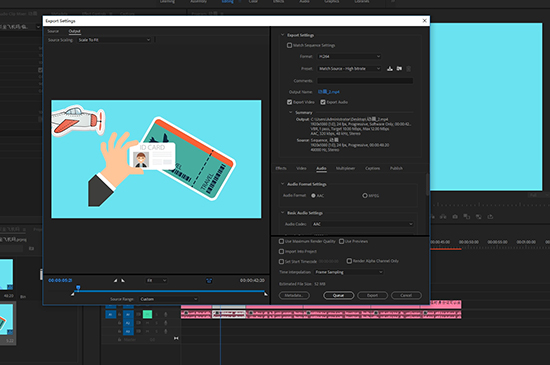Viewport: 550px width, 365px height.
Task: Click the blue playhead on the export preview timeline
Action: coord(78,288)
